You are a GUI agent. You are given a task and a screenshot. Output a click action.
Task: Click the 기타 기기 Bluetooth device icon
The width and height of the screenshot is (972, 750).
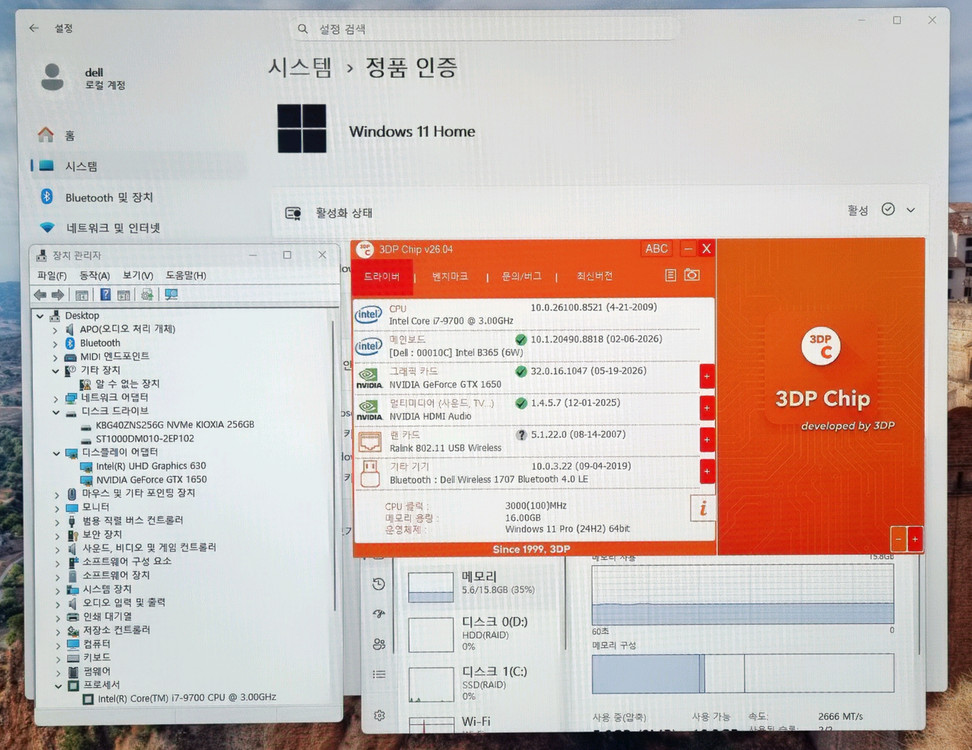[370, 474]
